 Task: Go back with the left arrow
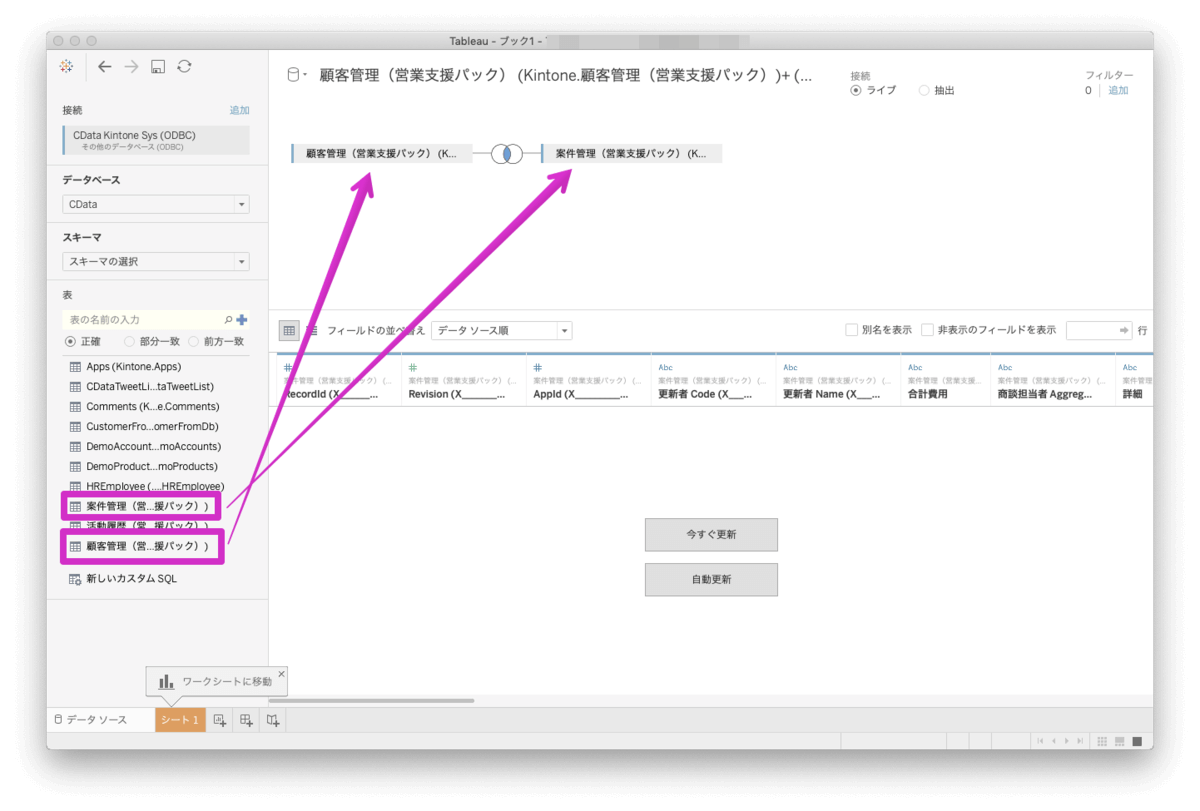[104, 67]
